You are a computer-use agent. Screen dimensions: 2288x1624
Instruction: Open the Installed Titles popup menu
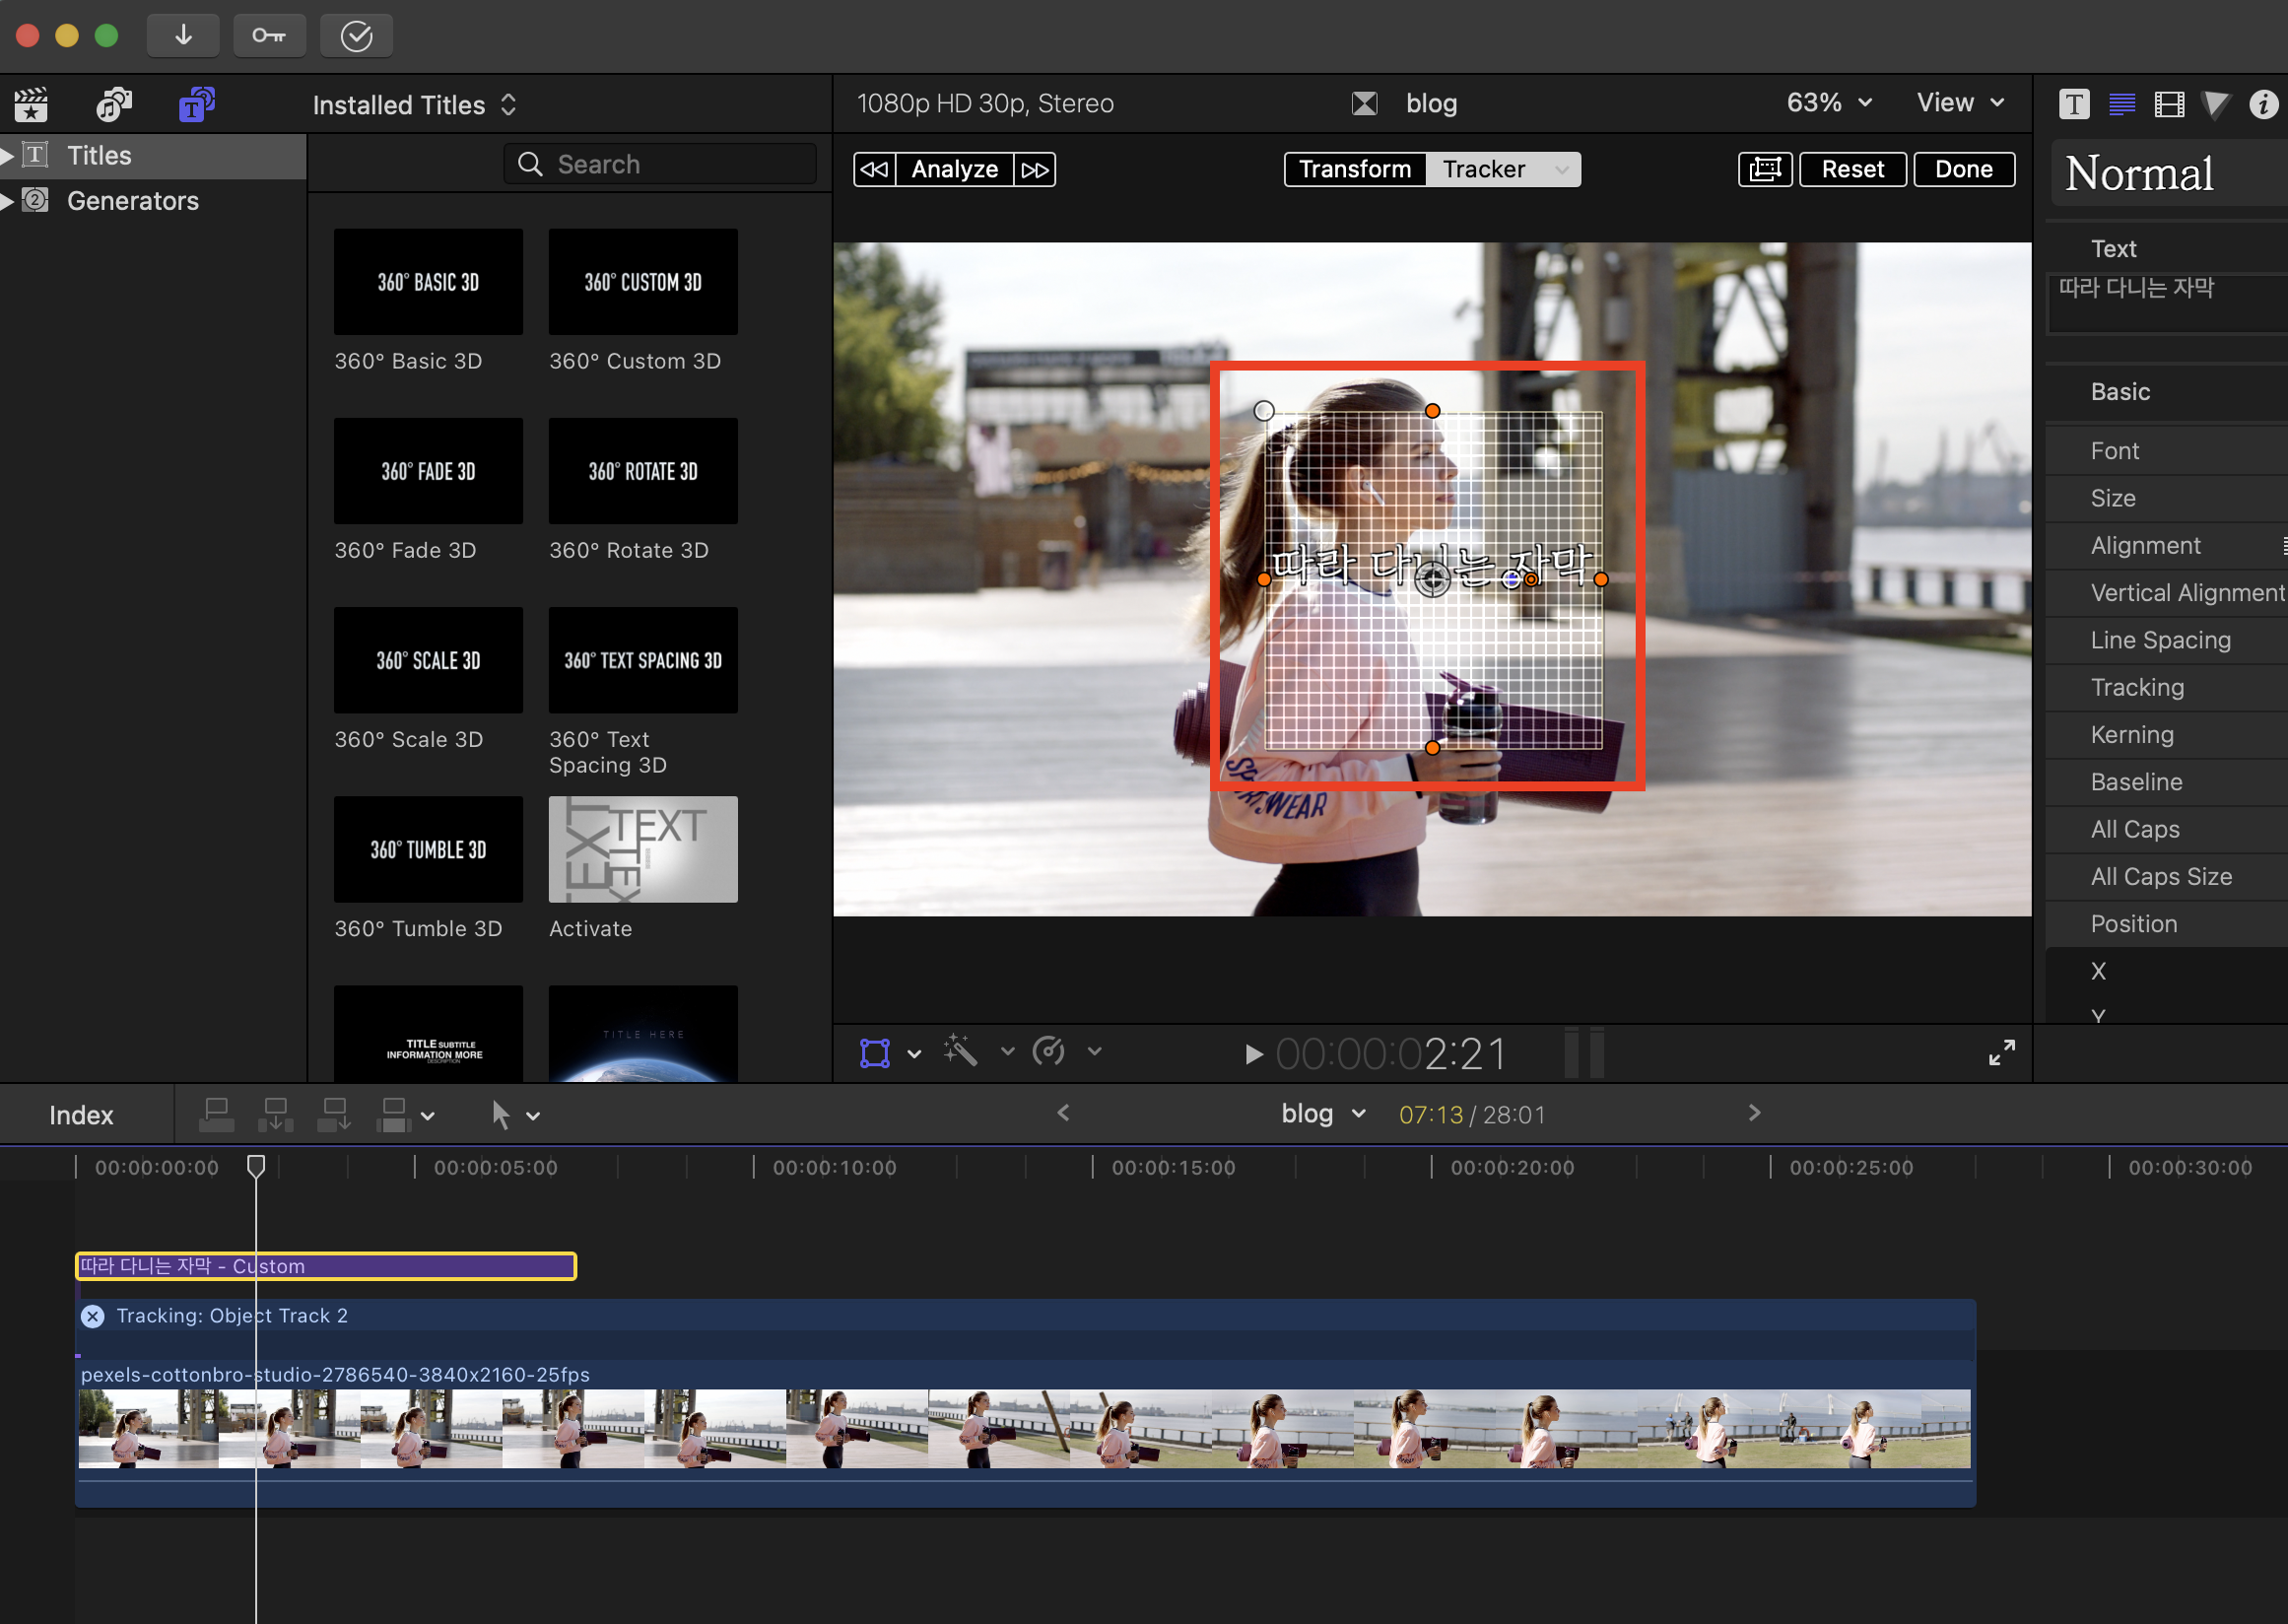[x=414, y=105]
